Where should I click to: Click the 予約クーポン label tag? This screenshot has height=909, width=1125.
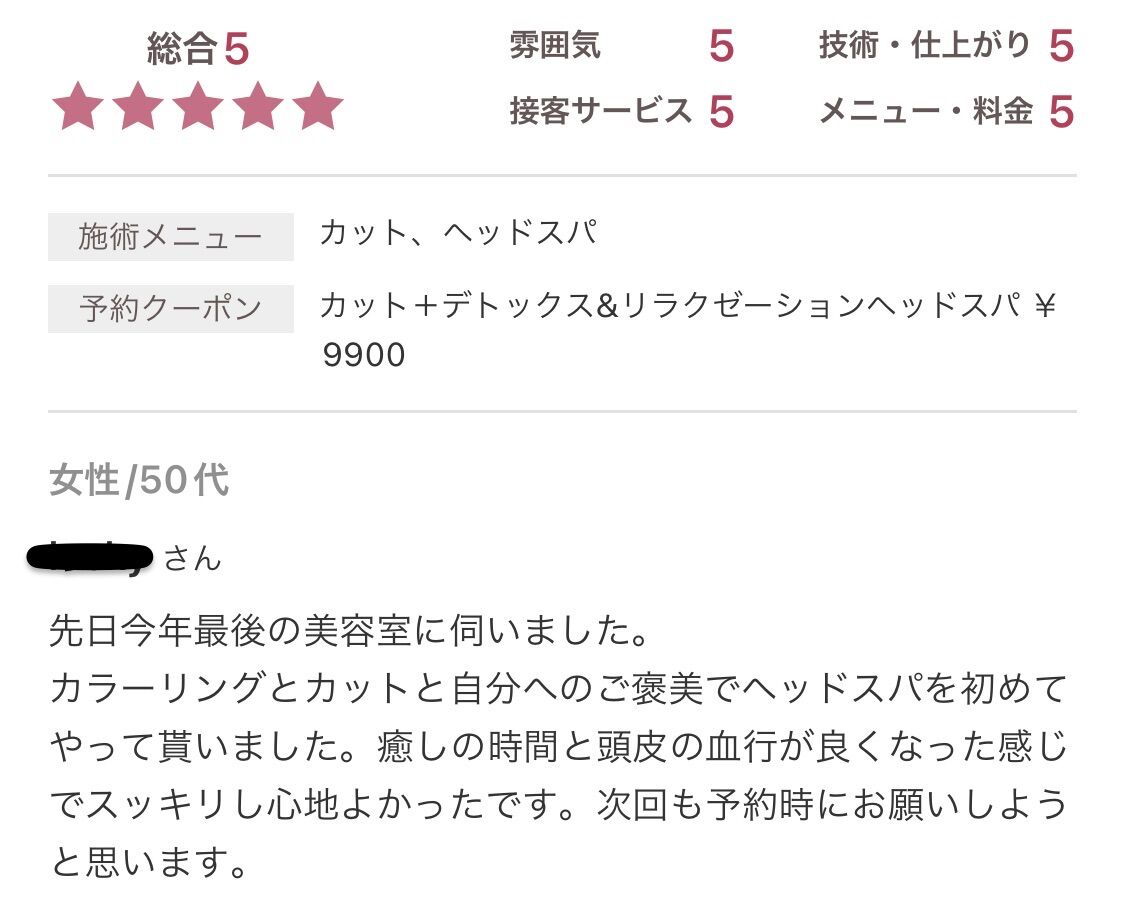[x=171, y=309]
